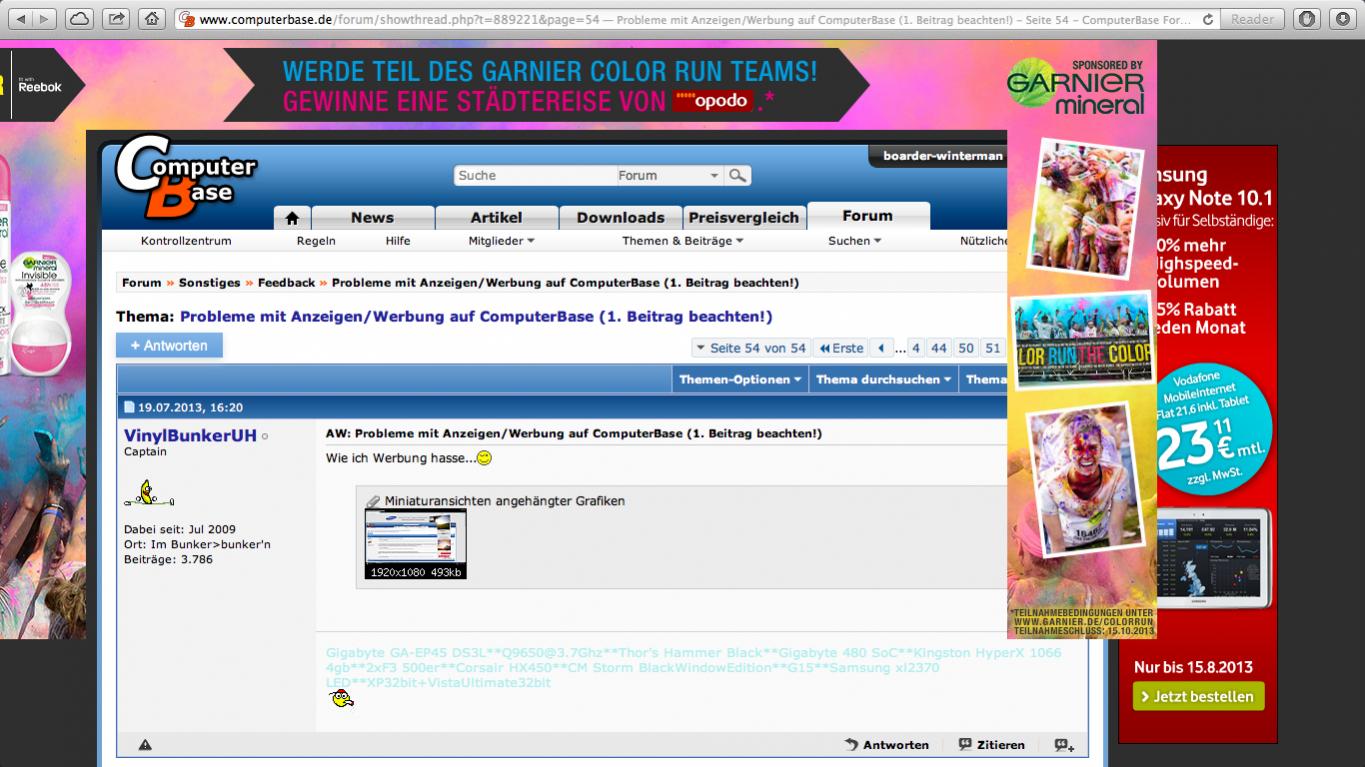The width and height of the screenshot is (1365, 767).
Task: Go to page 44 in pagination
Action: (x=938, y=348)
